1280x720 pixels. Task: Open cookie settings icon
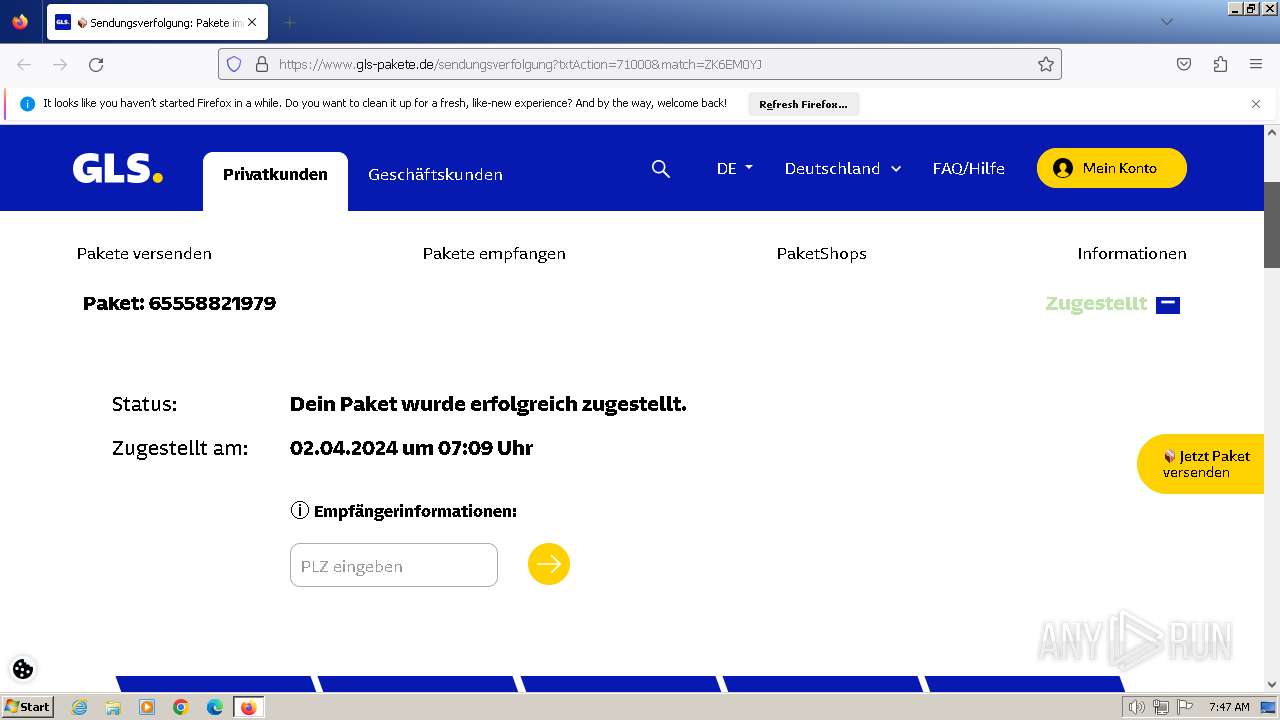coord(23,669)
